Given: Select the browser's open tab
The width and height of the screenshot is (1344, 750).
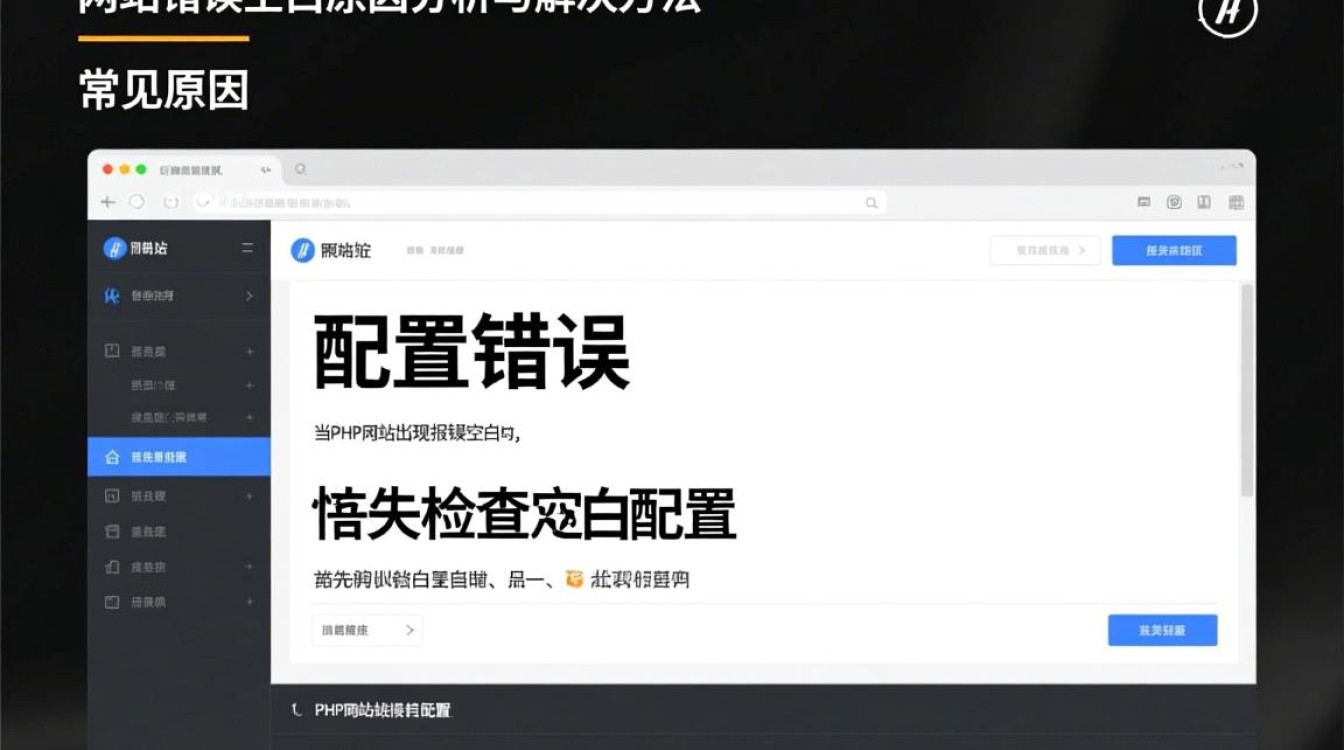Looking at the screenshot, I should click(x=190, y=170).
